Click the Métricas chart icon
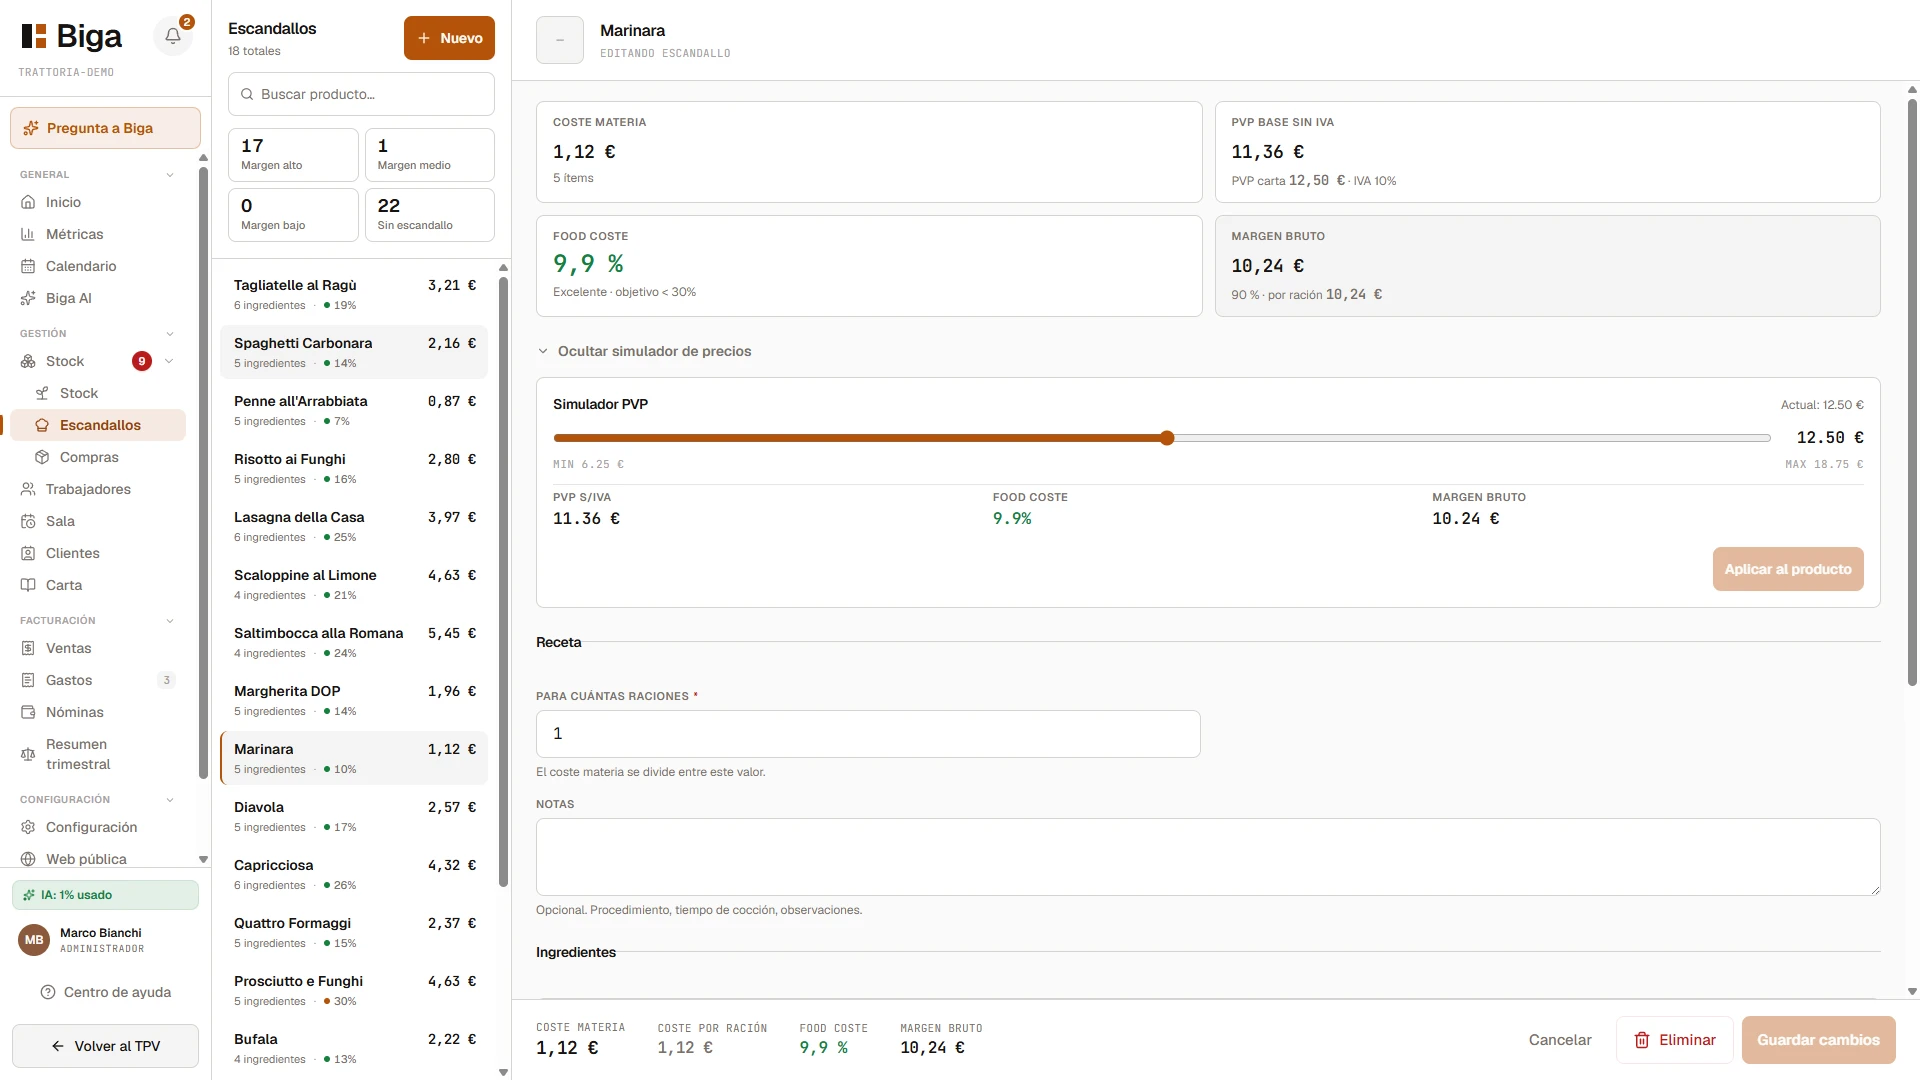 28,234
